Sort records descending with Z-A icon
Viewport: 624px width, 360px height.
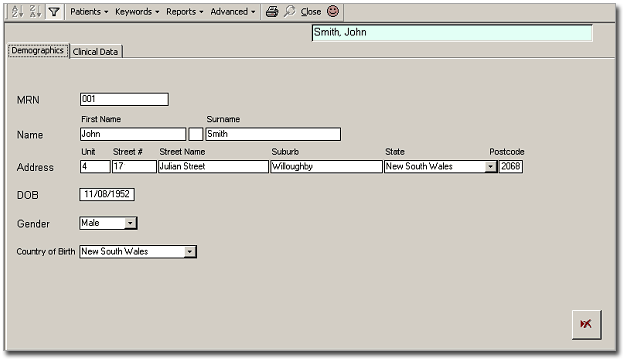coord(35,12)
